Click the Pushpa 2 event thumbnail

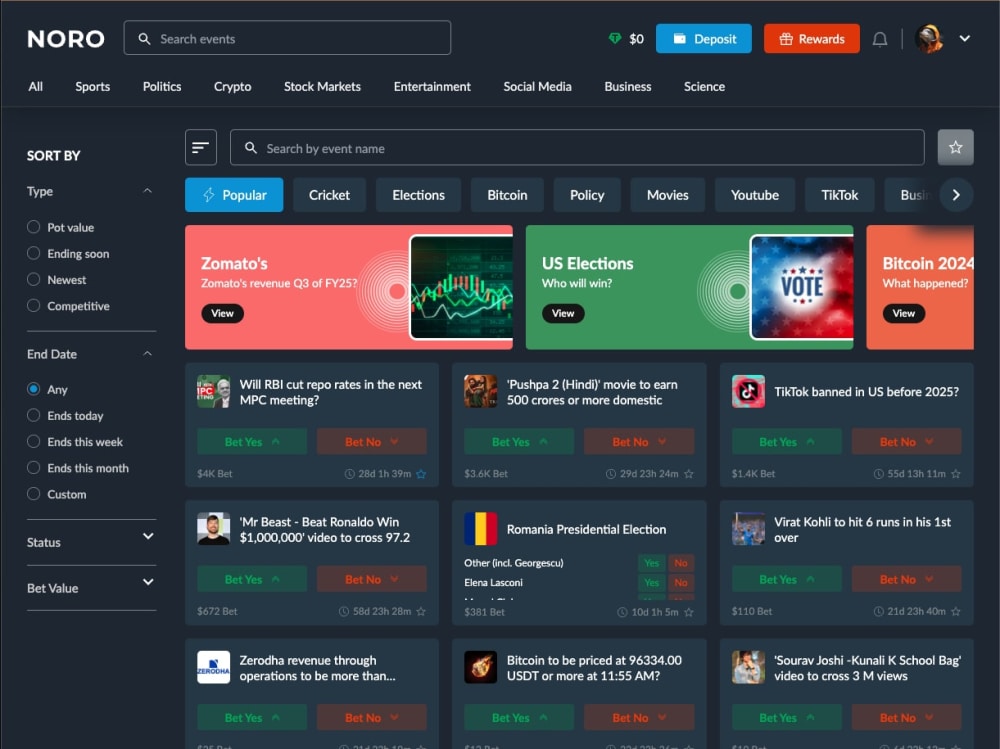pyautogui.click(x=480, y=392)
